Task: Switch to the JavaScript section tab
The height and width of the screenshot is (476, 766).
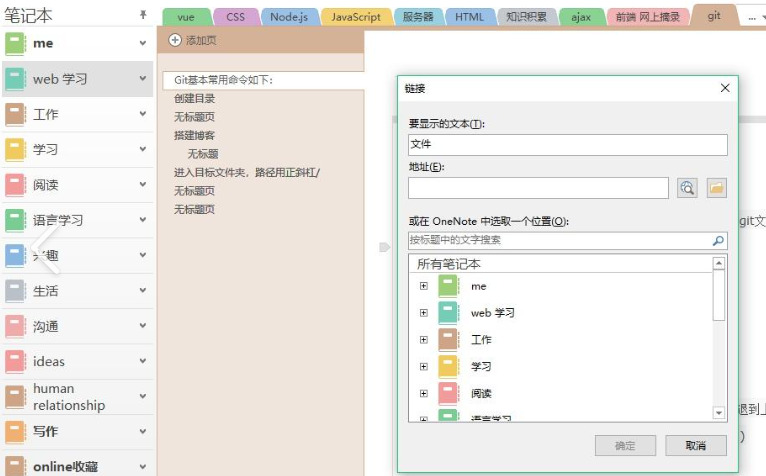Action: tap(356, 17)
